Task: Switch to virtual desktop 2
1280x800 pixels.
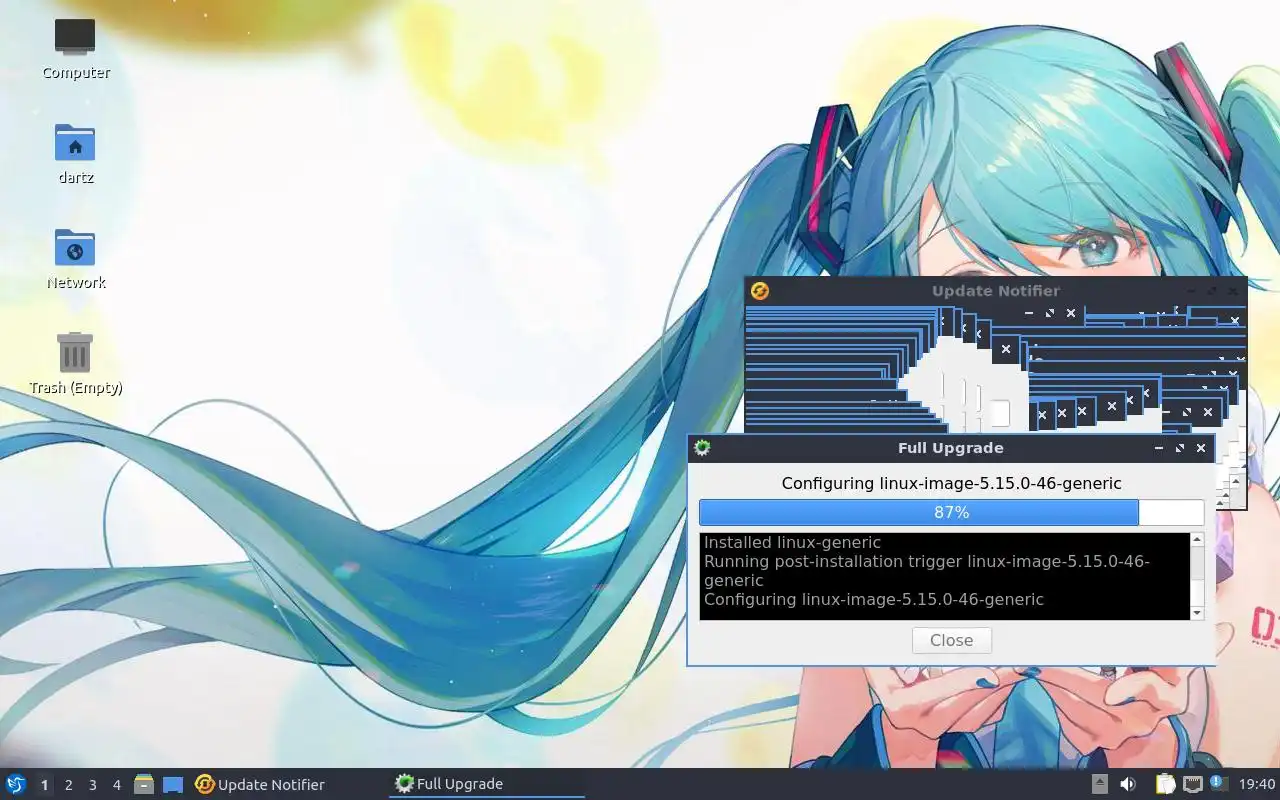Action: 68,785
